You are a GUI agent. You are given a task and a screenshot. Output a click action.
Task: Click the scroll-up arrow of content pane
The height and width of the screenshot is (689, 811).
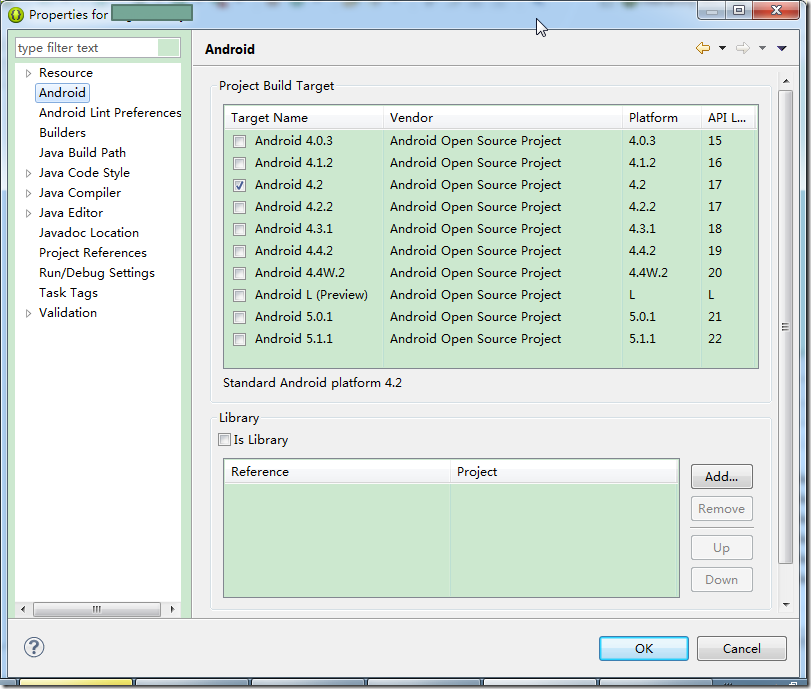tap(786, 81)
